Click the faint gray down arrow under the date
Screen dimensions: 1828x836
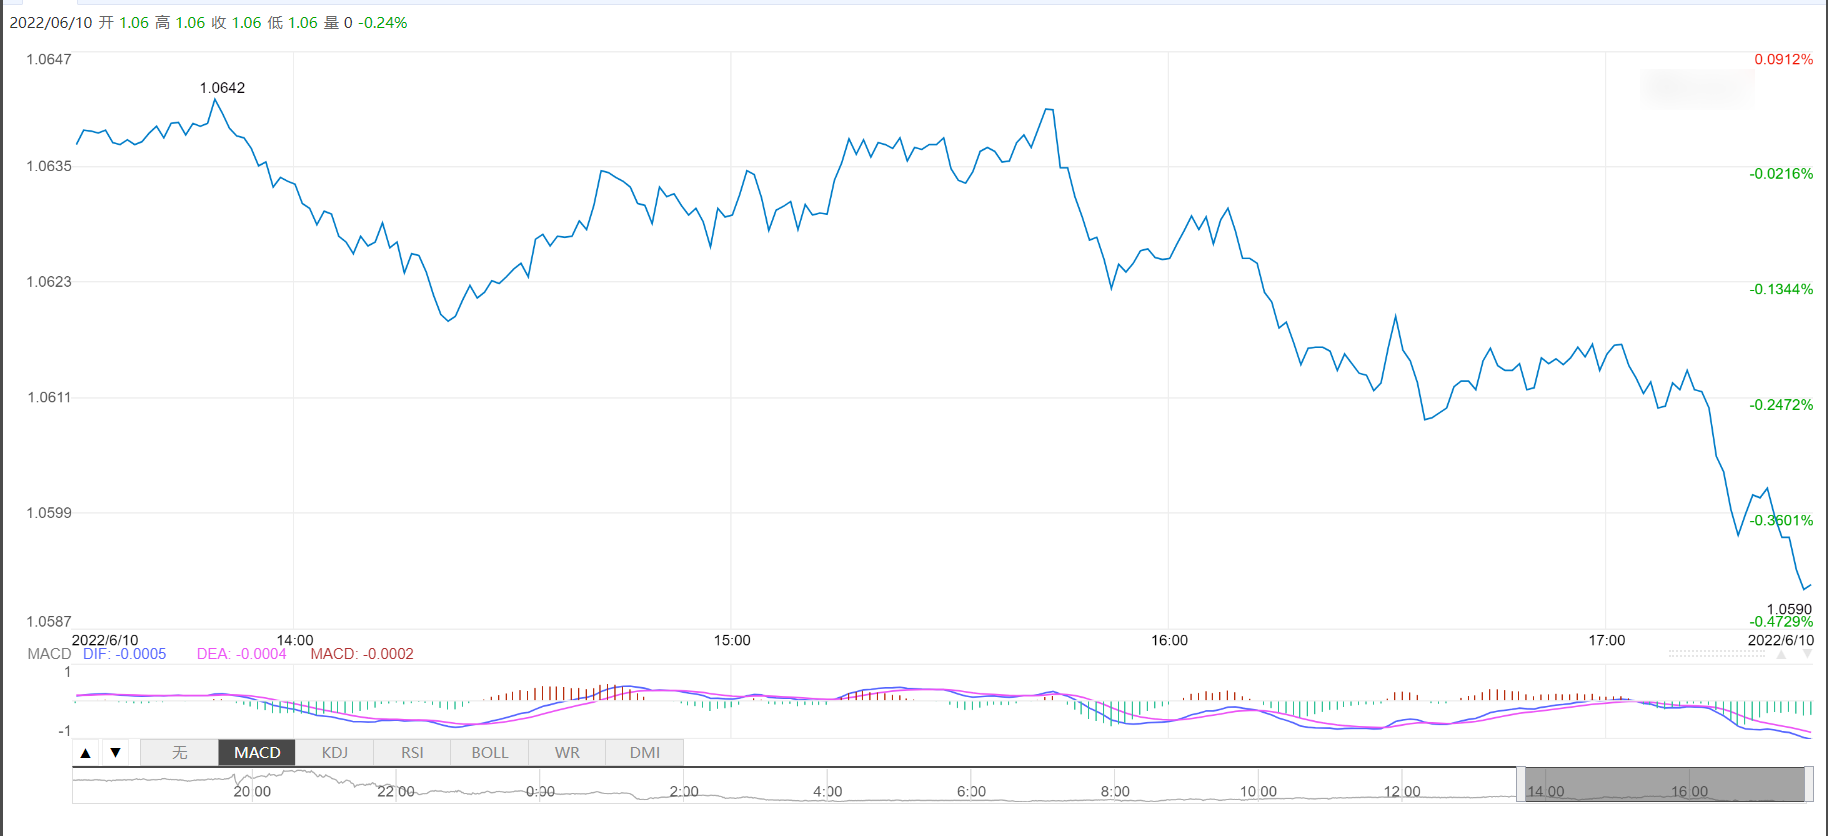1807,654
